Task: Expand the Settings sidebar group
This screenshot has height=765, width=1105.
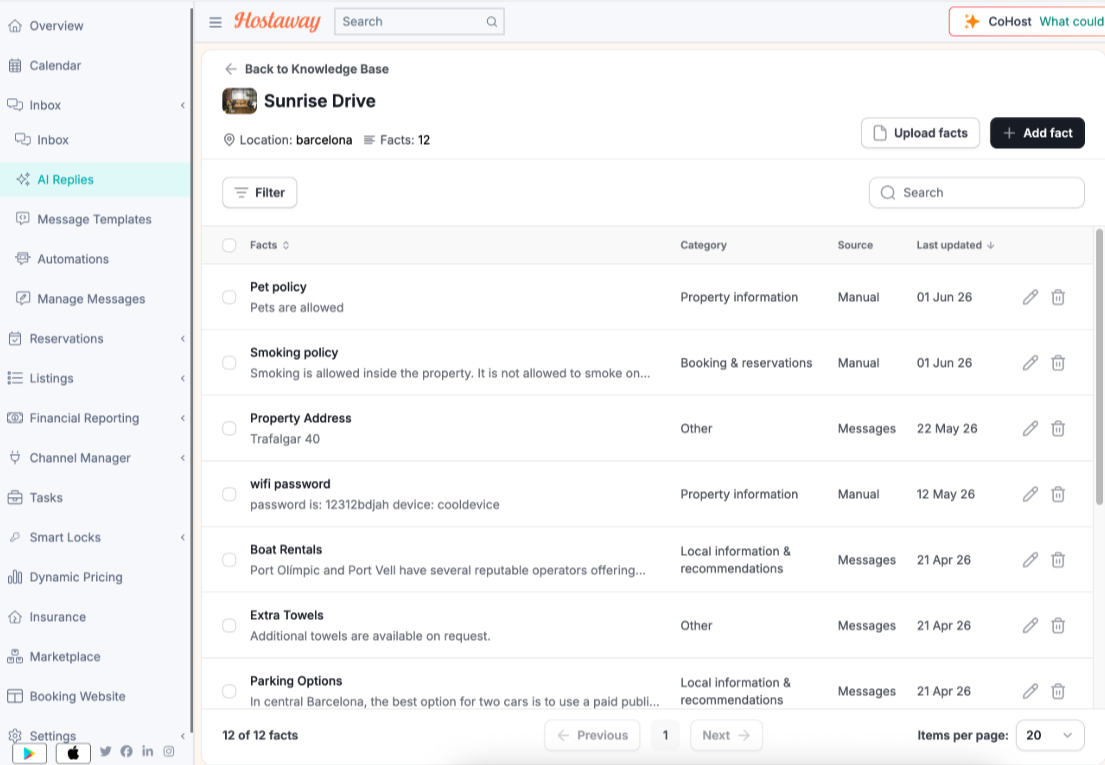Action: 183,736
